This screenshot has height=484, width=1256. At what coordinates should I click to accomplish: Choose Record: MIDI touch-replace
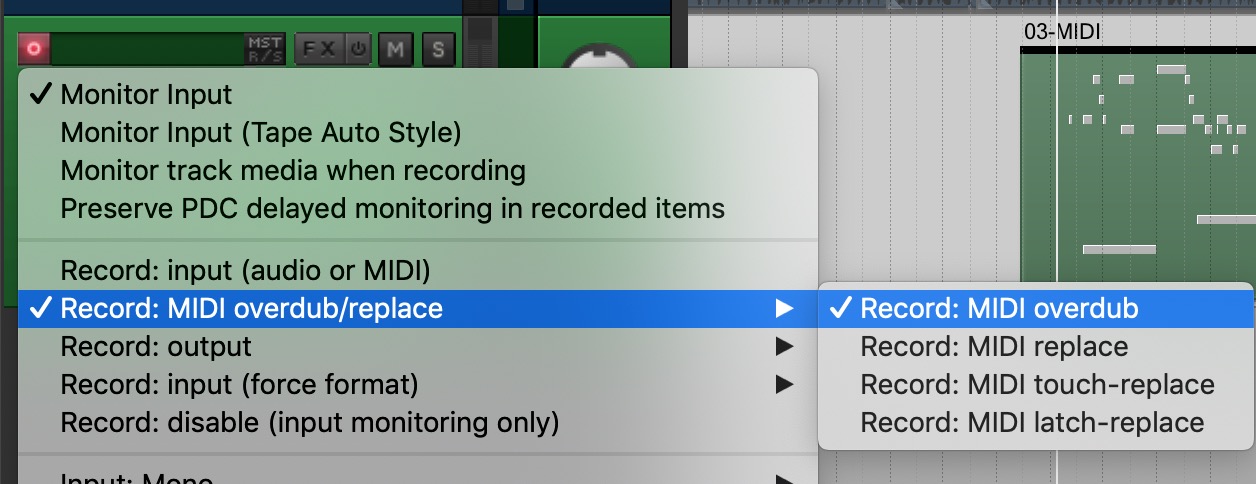1036,385
